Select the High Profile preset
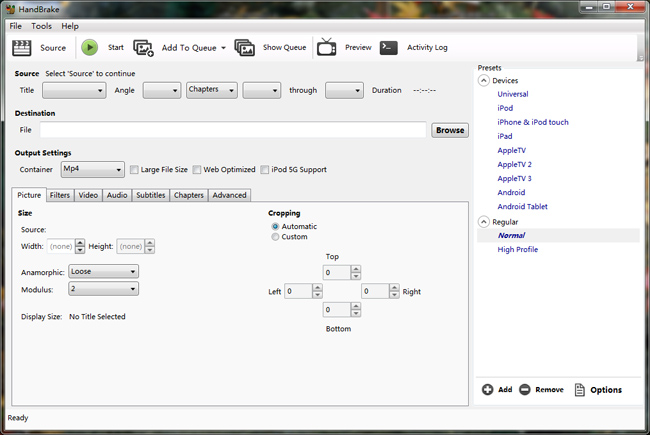Image resolution: width=650 pixels, height=435 pixels. coord(518,250)
